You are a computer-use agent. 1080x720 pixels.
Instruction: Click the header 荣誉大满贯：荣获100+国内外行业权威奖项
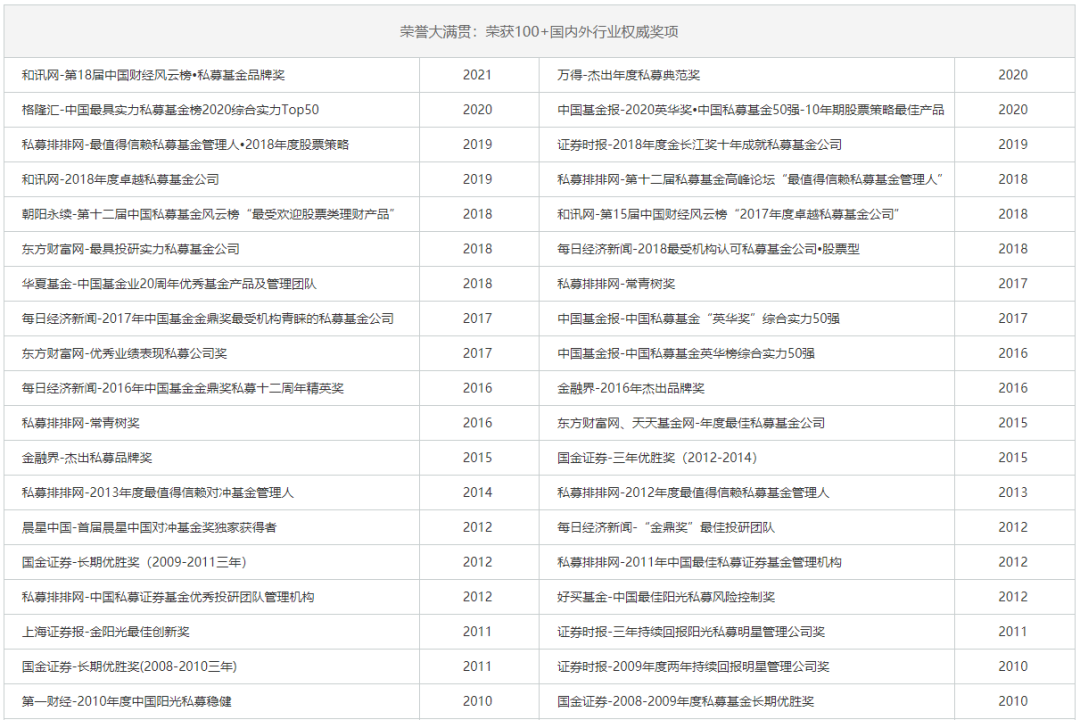539,32
